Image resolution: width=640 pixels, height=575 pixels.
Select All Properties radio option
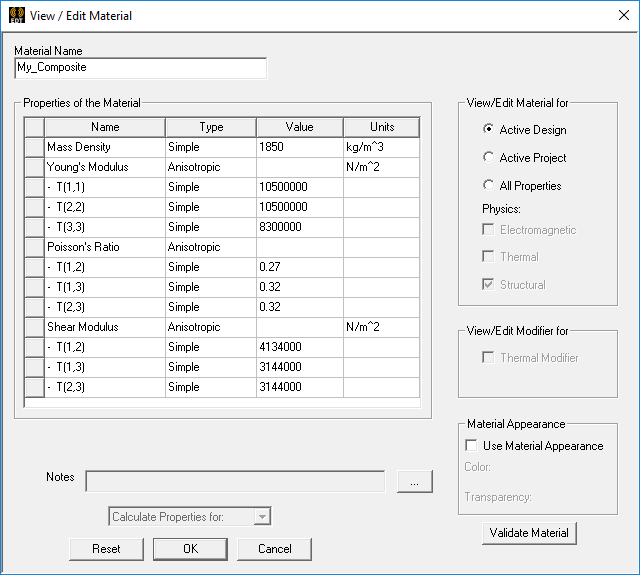coord(488,185)
